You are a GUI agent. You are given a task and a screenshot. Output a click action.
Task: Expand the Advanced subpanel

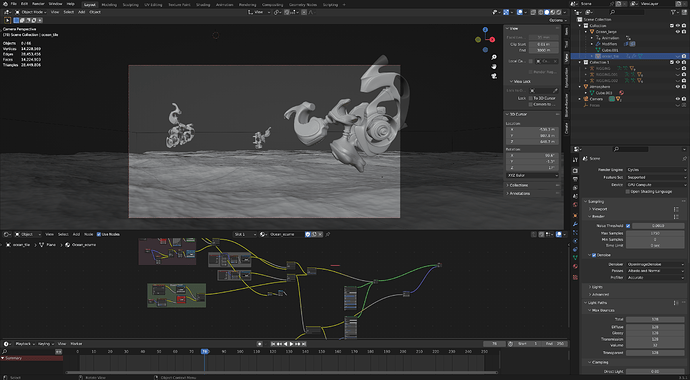(599, 294)
